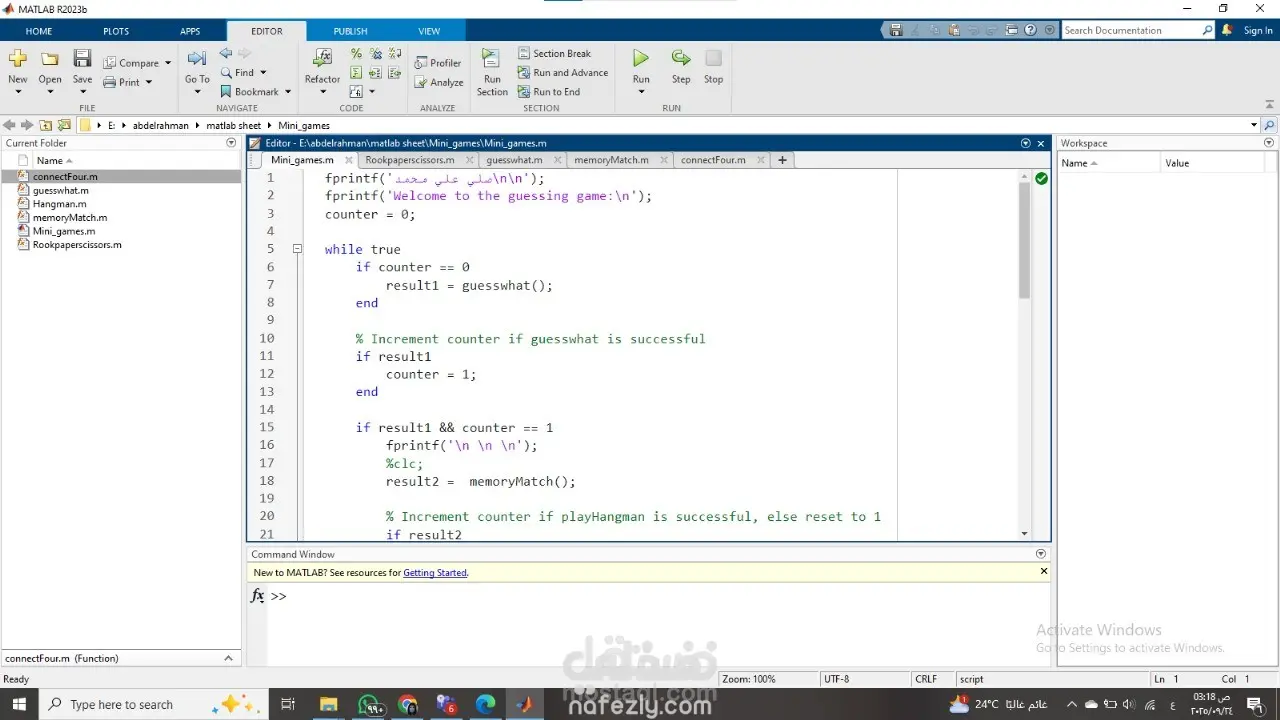Click the back navigation arrow in Navigate group
Viewport: 1280px width, 720px height.
[225, 53]
